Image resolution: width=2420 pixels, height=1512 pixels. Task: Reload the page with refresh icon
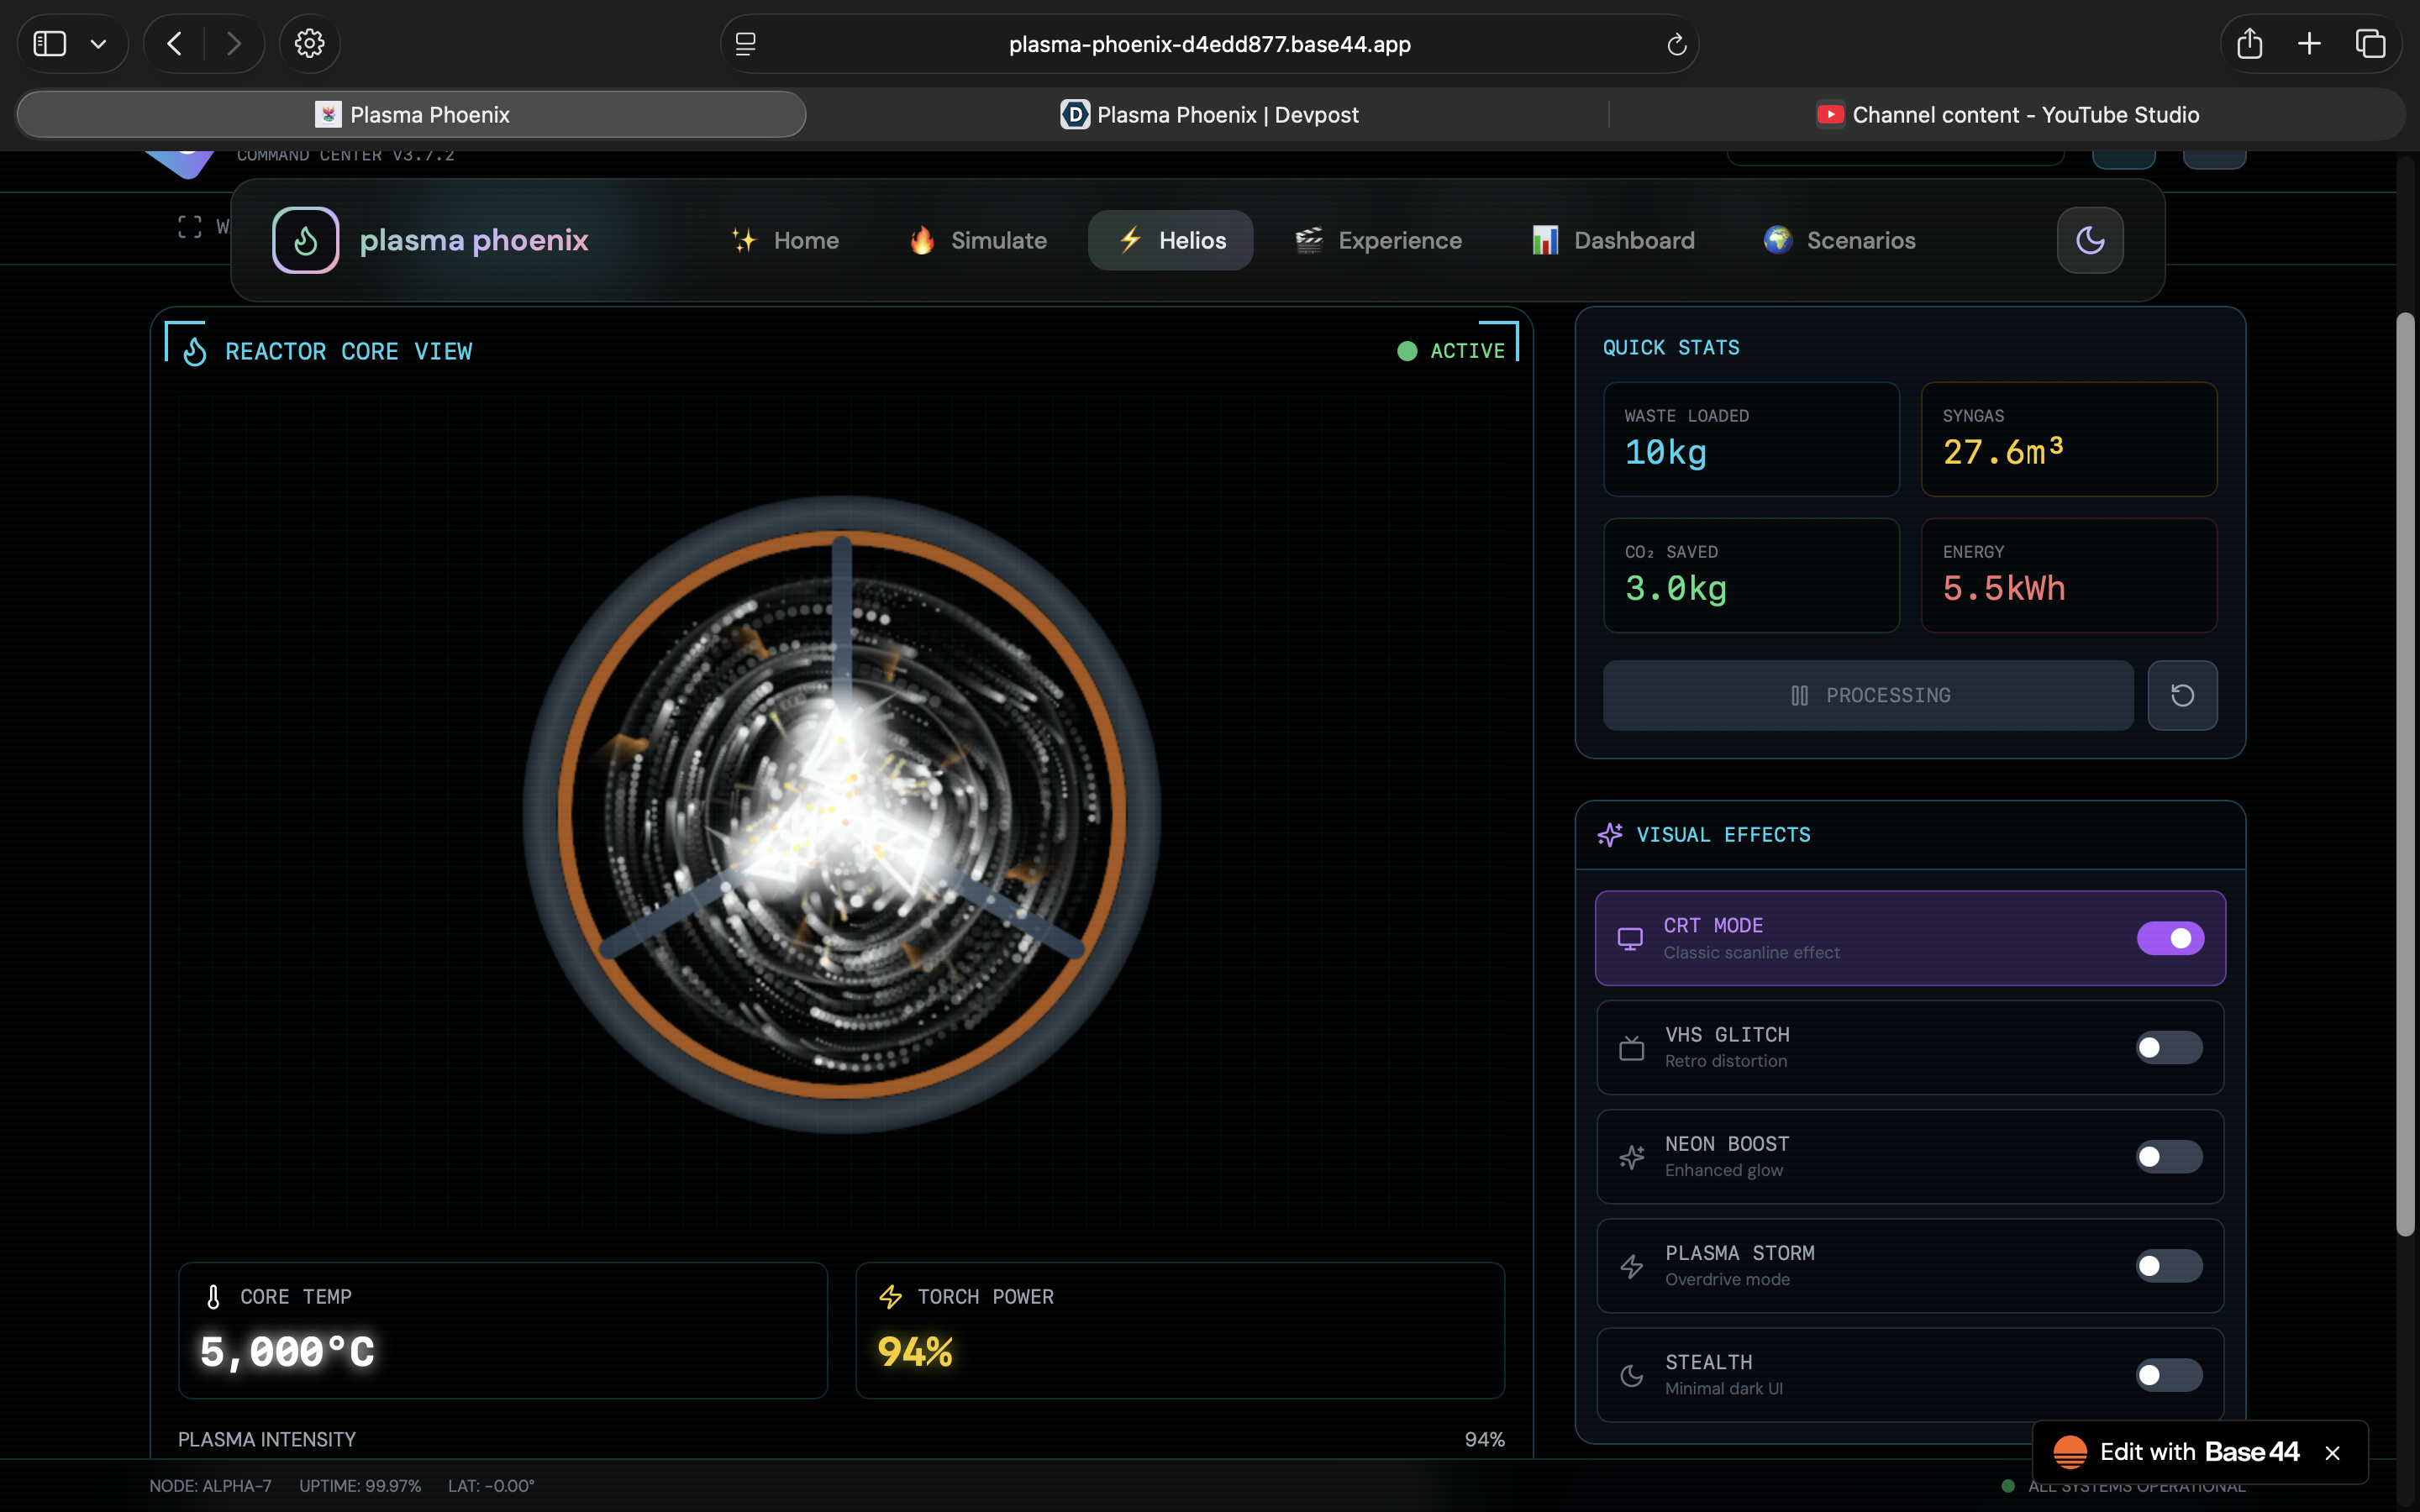(x=1677, y=44)
